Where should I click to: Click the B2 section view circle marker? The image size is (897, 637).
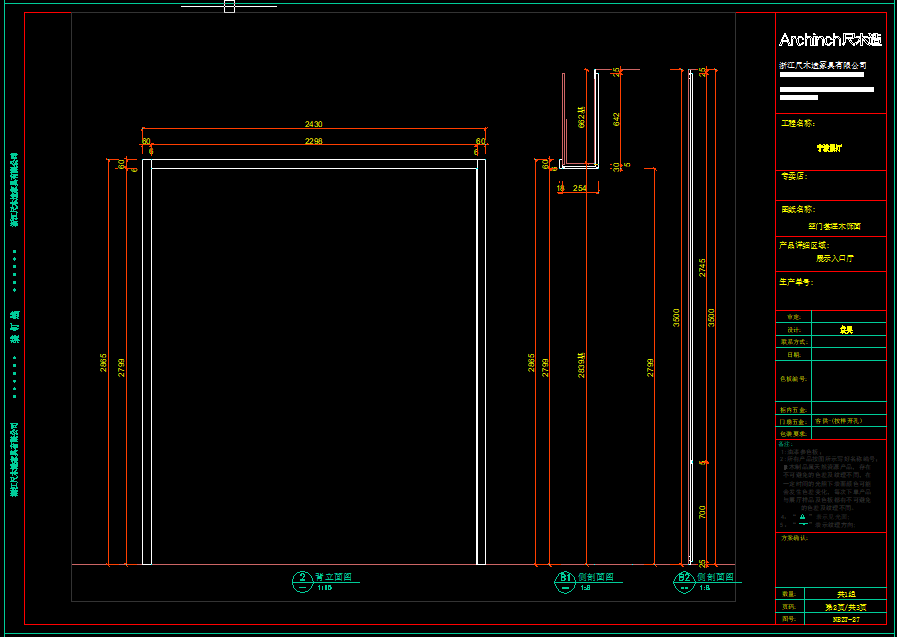[x=684, y=580]
